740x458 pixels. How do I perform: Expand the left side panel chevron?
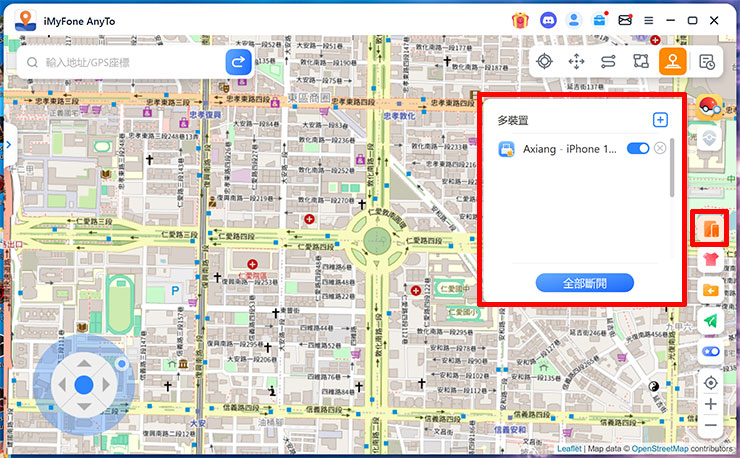(x=9, y=145)
